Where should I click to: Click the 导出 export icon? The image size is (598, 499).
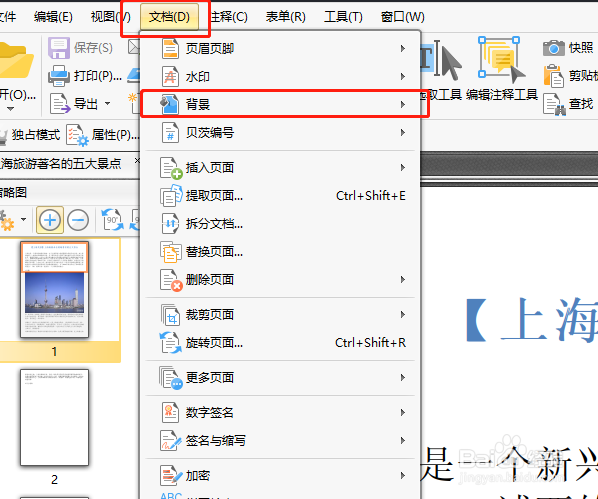click(x=60, y=104)
